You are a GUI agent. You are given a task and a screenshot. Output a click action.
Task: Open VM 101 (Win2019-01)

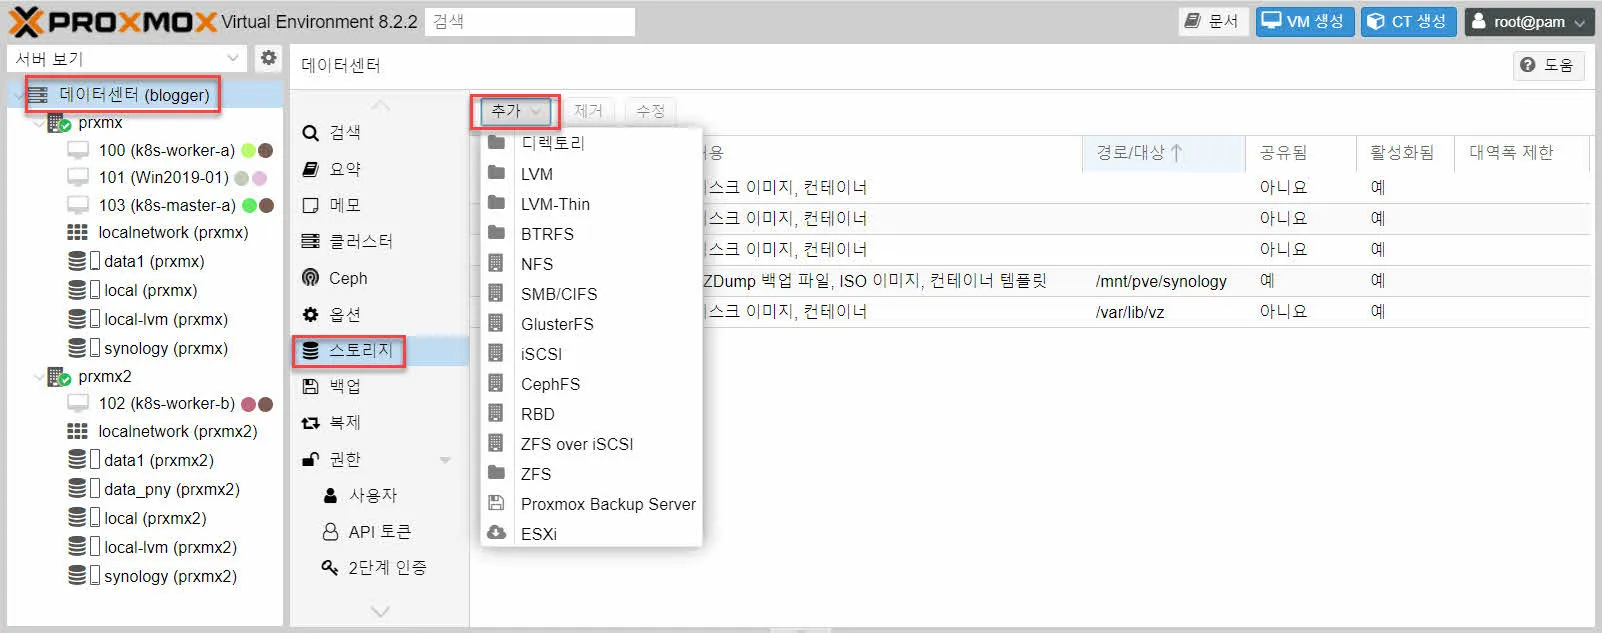[x=163, y=177]
